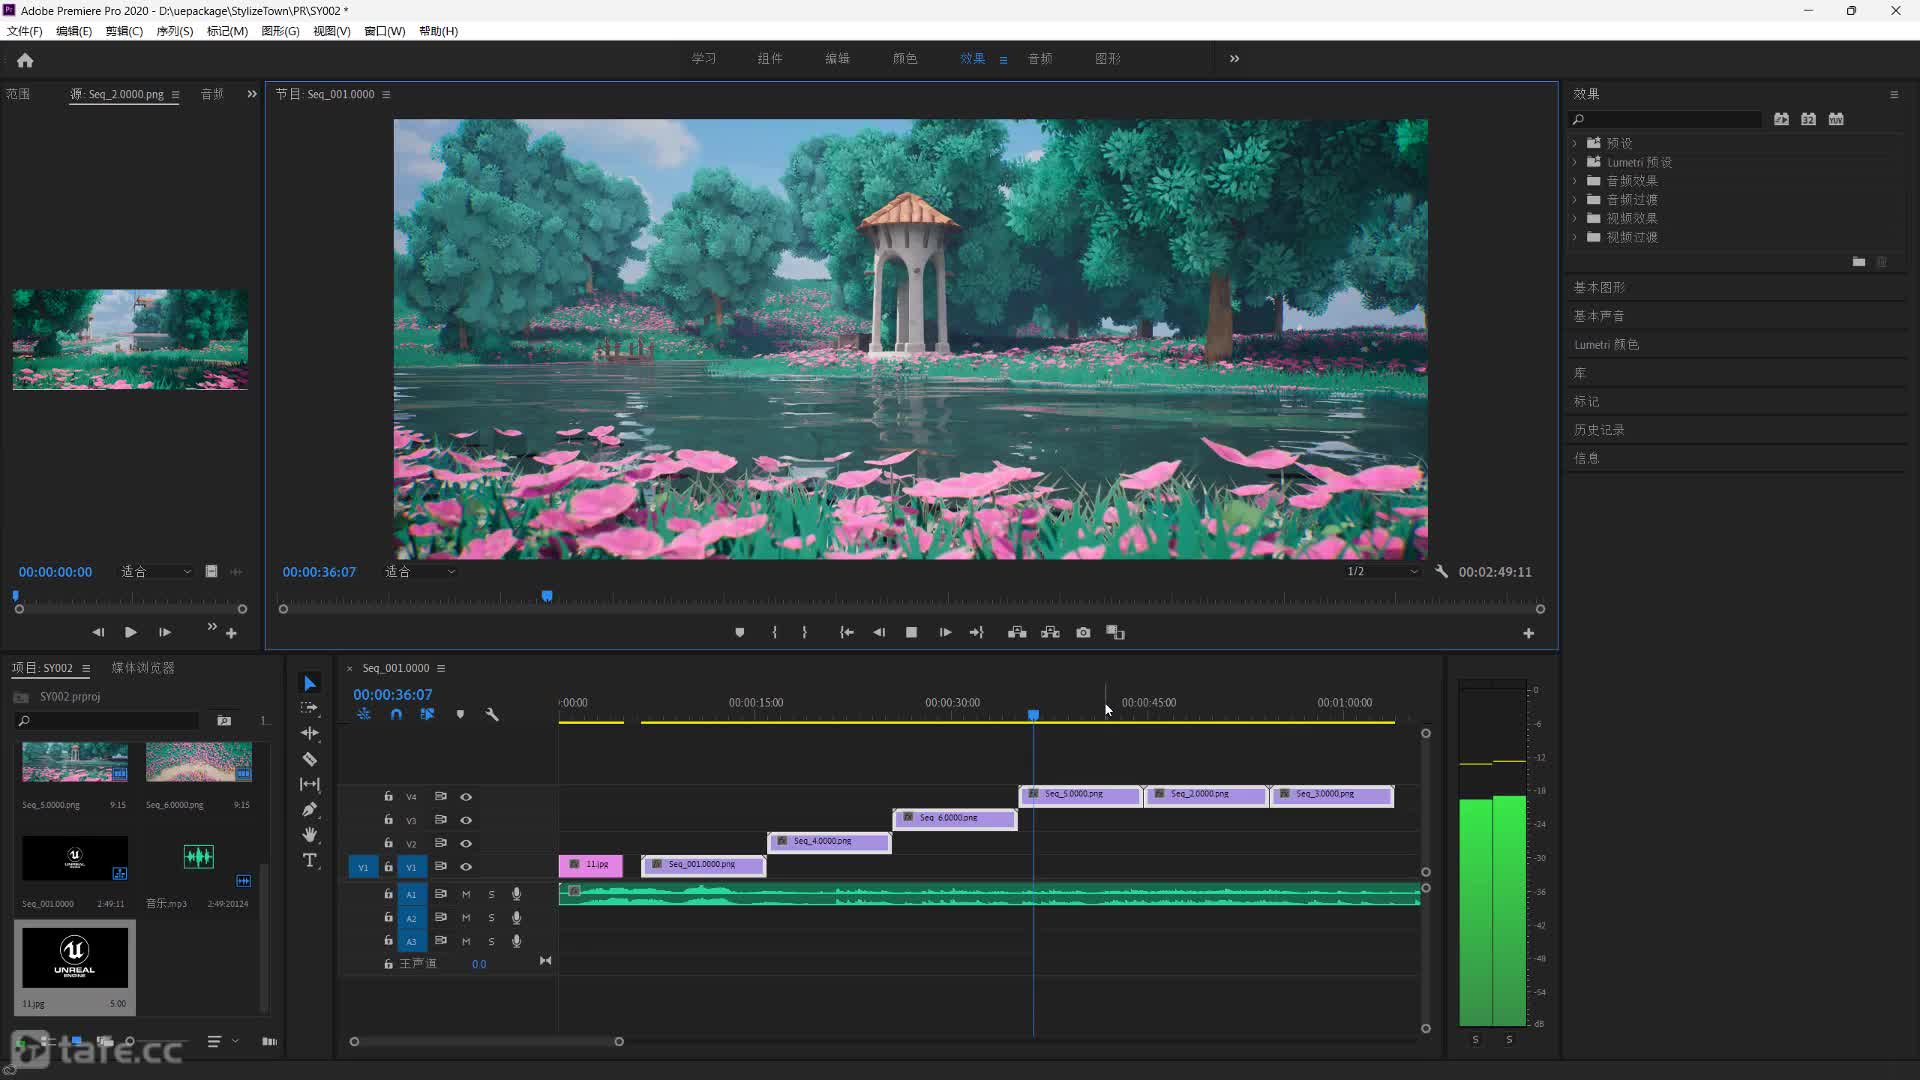Open timeline display settings wrench
Screen dimensions: 1920x1080
[x=492, y=715]
